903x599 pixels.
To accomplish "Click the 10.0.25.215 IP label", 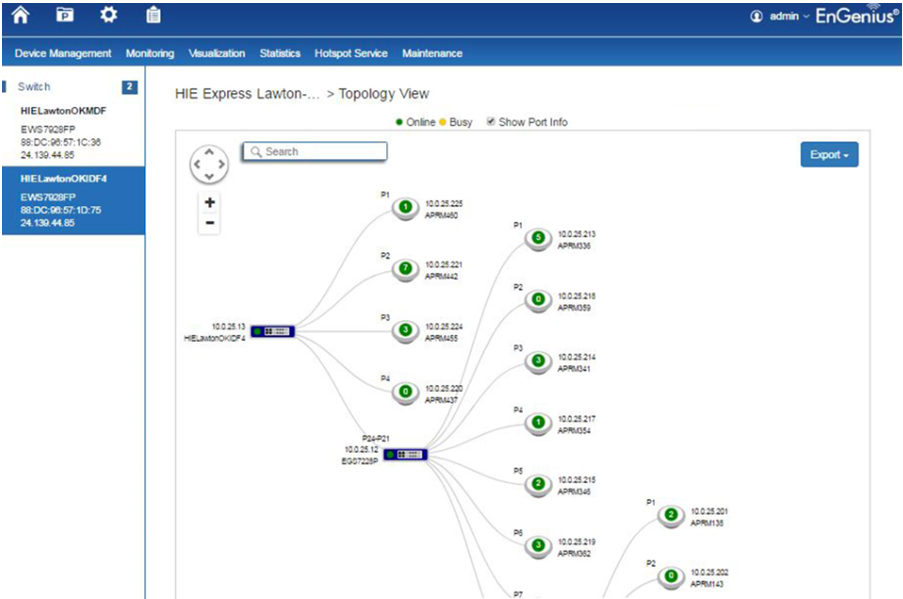I will [576, 480].
